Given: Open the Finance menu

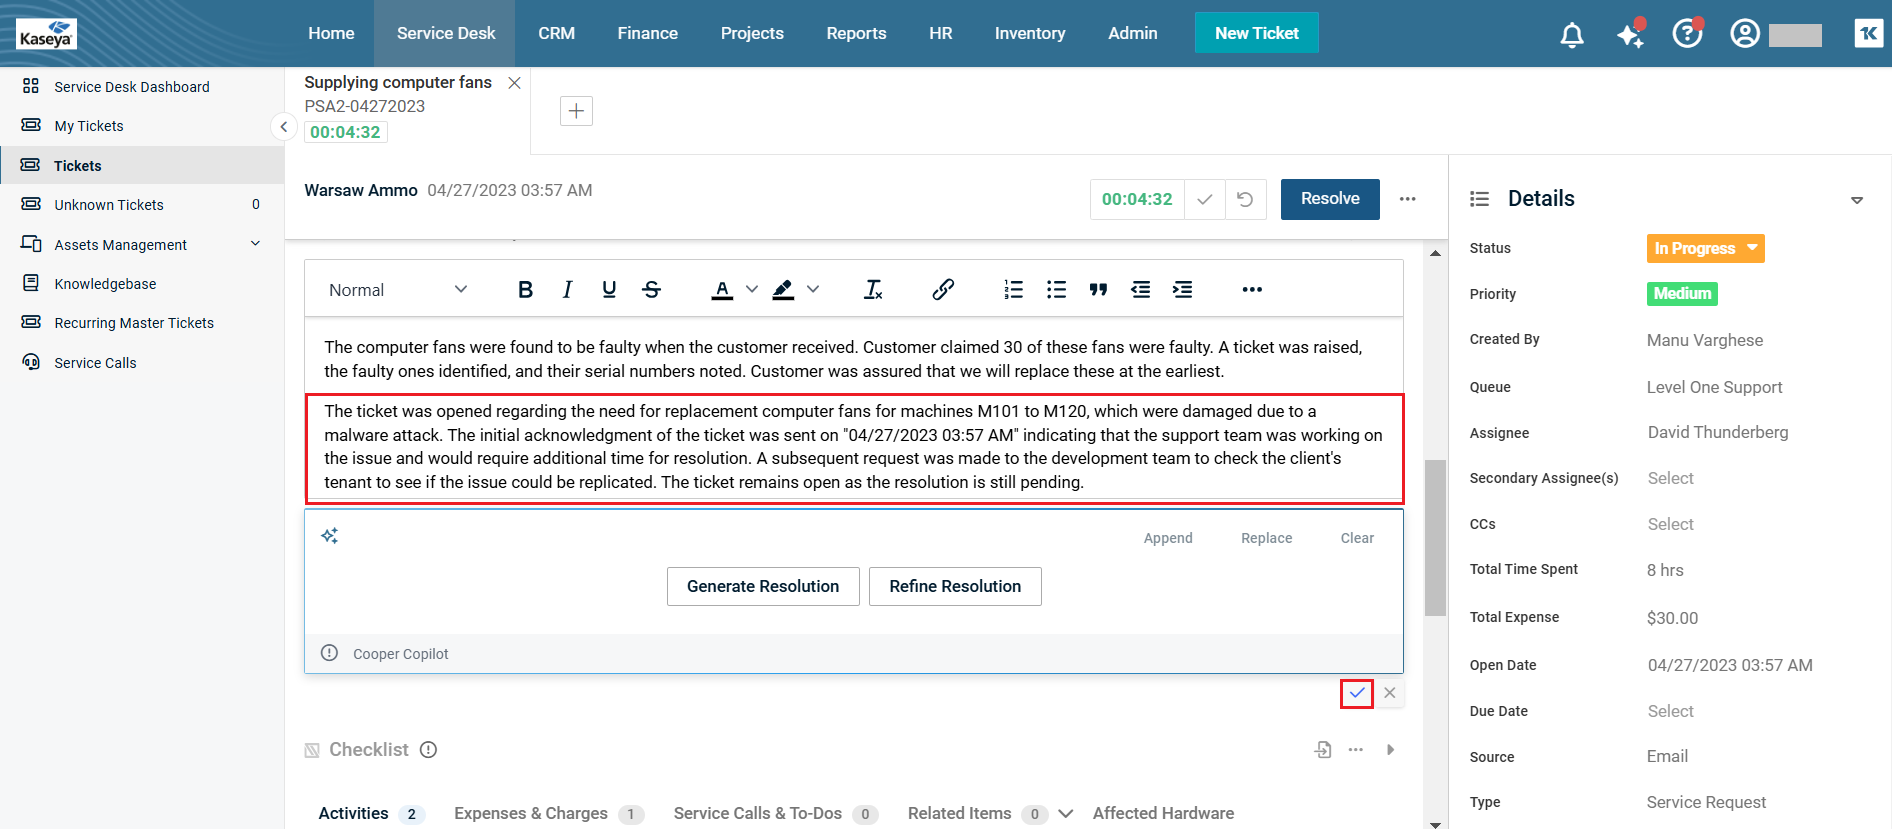Looking at the screenshot, I should [x=647, y=33].
